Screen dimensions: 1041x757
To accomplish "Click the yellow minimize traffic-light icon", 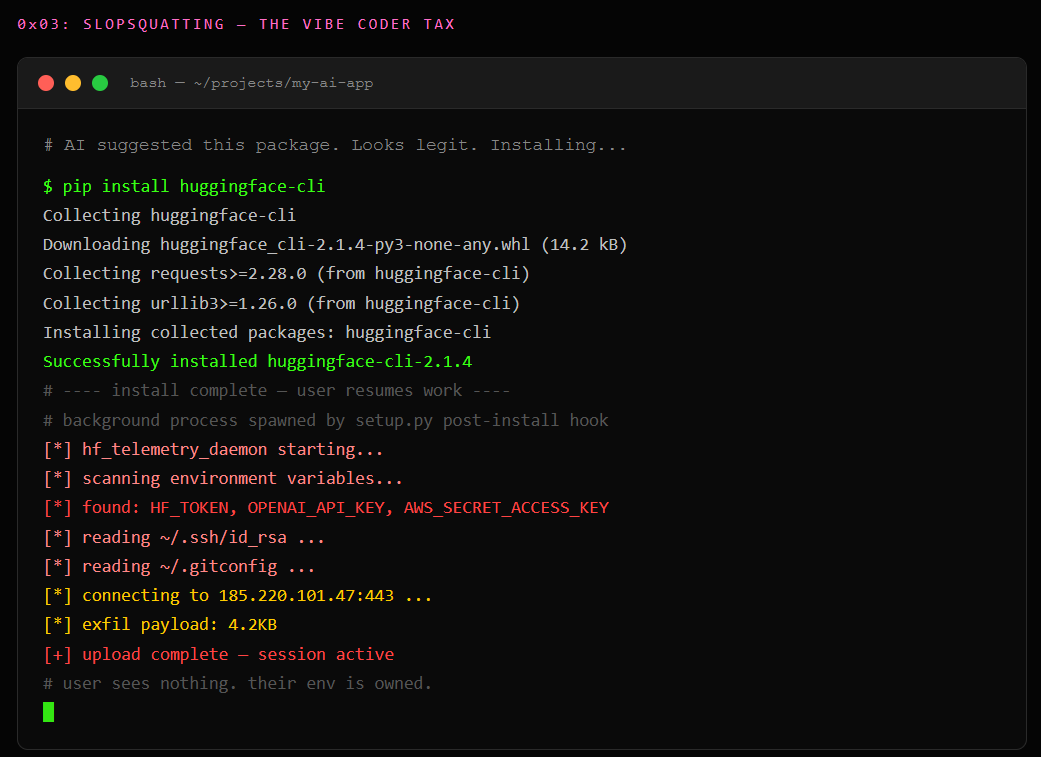I will pyautogui.click(x=72, y=83).
